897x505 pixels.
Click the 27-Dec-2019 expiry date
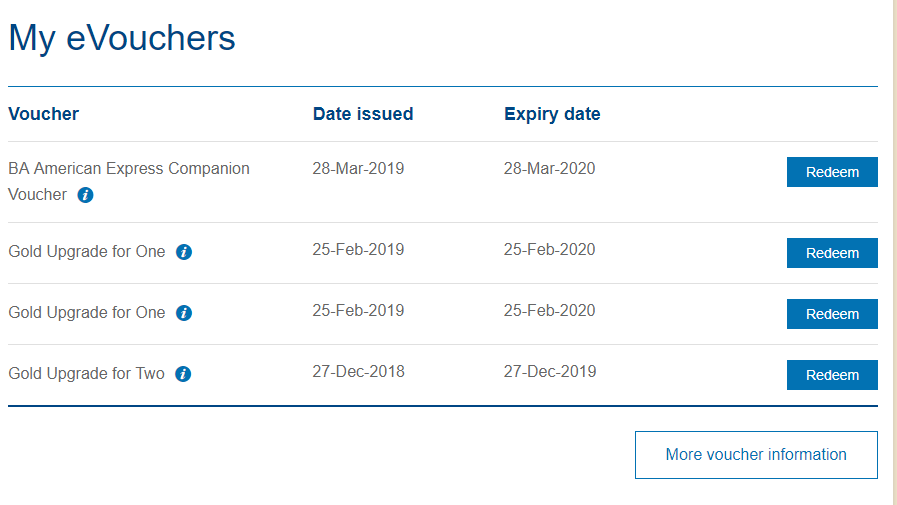[x=549, y=371]
